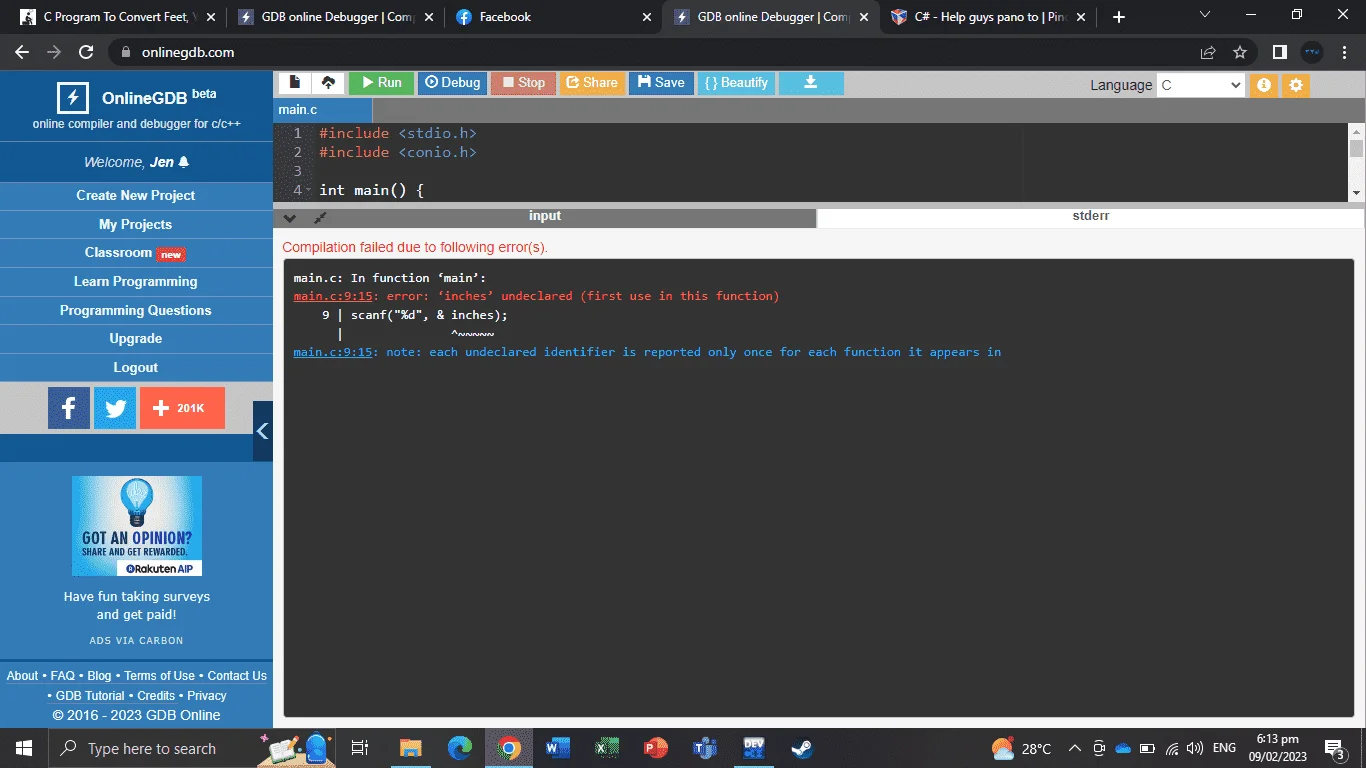
Task: Switch to the Facebook browser tab
Action: (x=553, y=17)
